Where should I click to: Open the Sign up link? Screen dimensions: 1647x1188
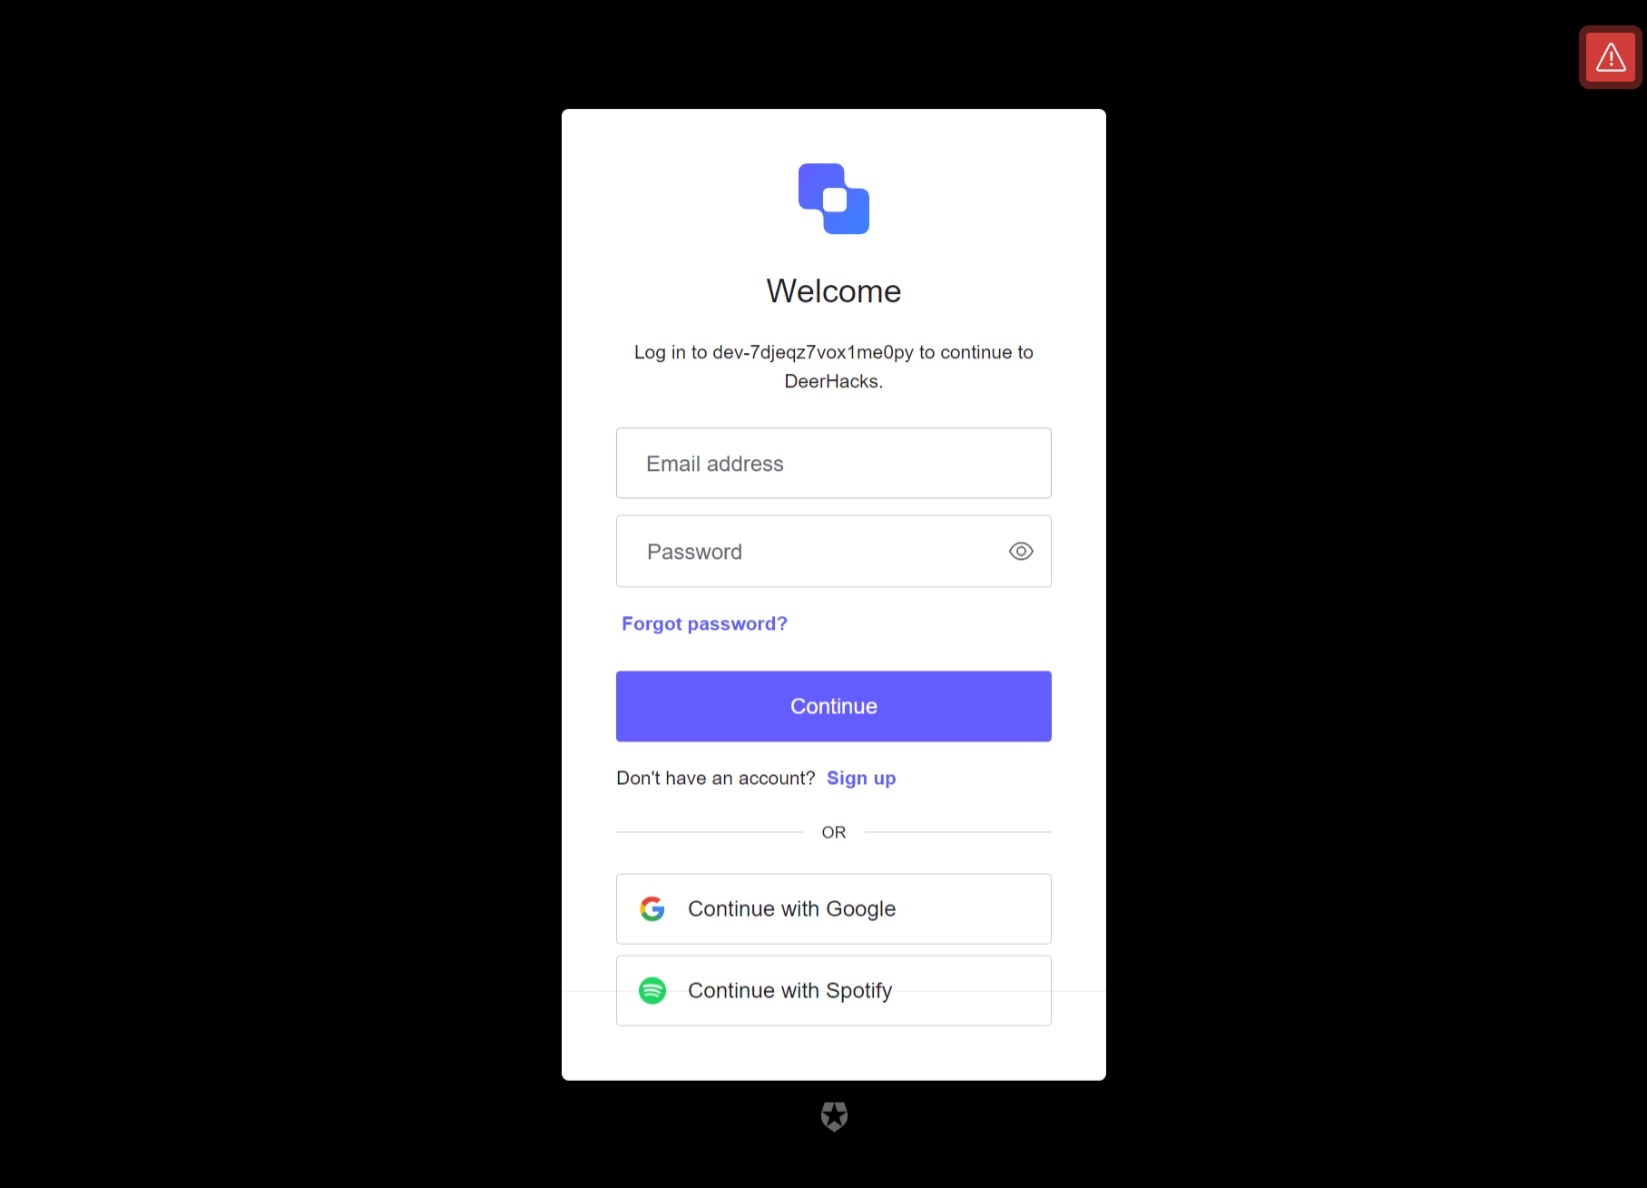861,778
